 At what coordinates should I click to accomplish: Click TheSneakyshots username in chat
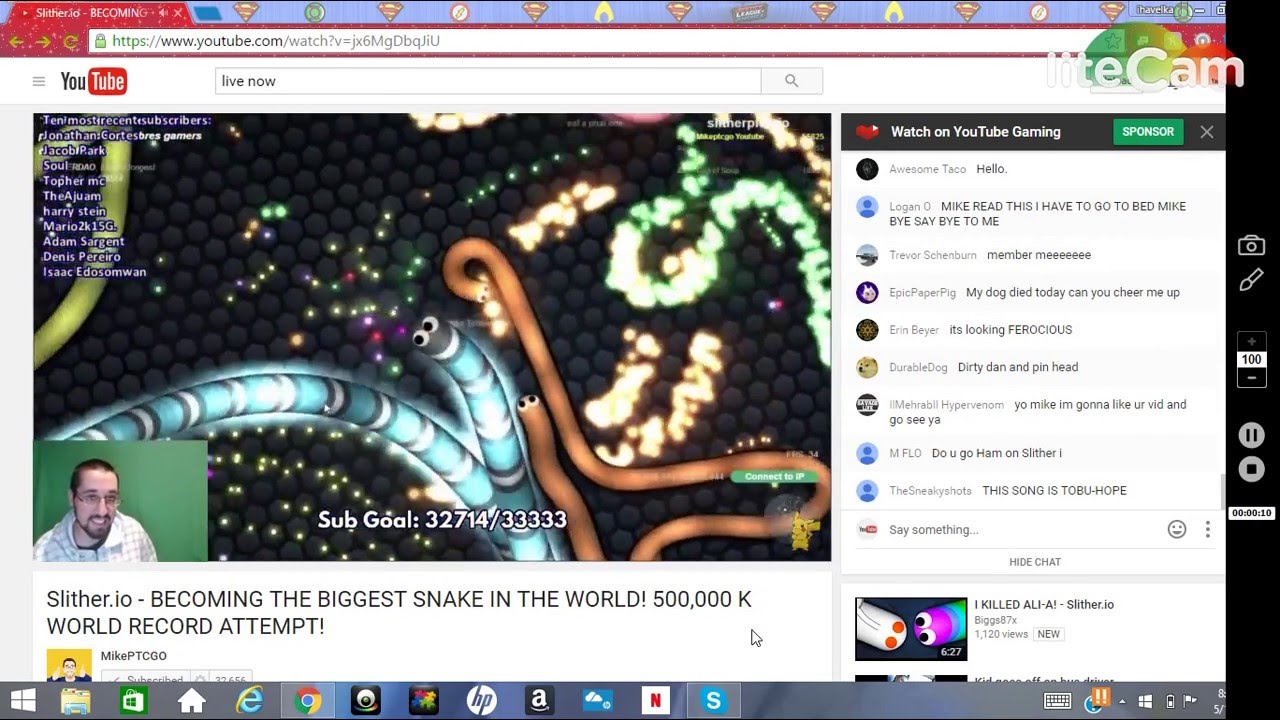[x=930, y=491]
